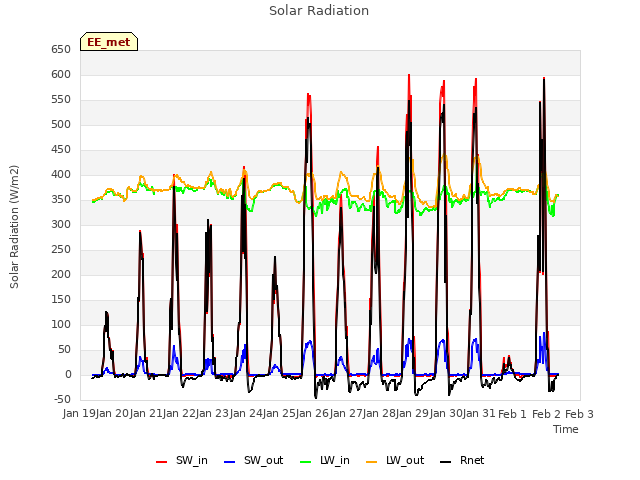Click the 550 y-axis tick label
Viewport: 640px width, 480px height.
tap(61, 100)
